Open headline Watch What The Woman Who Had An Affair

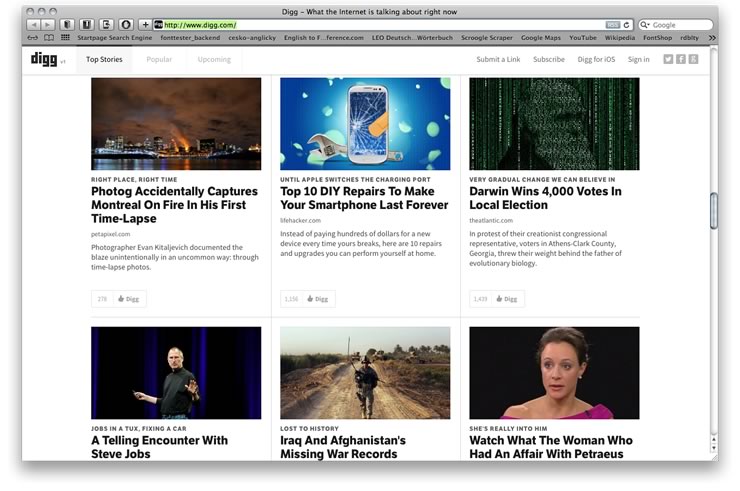(551, 447)
